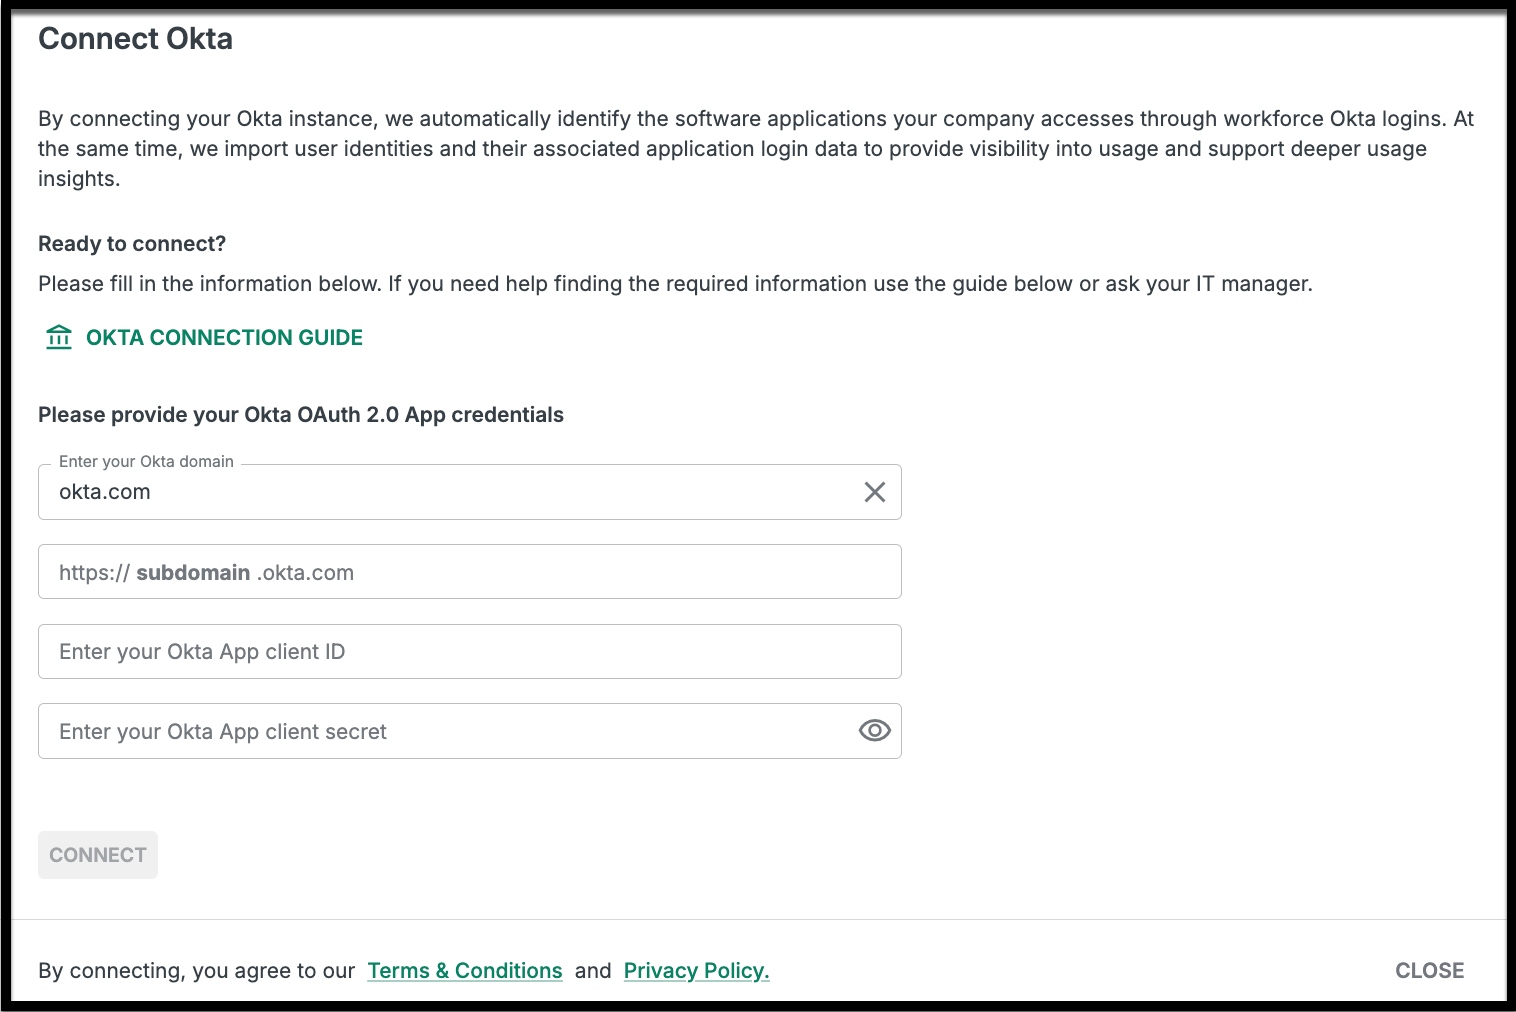The image size is (1516, 1012).
Task: Dismiss the dialog with the CLOSE button
Action: tap(1429, 971)
